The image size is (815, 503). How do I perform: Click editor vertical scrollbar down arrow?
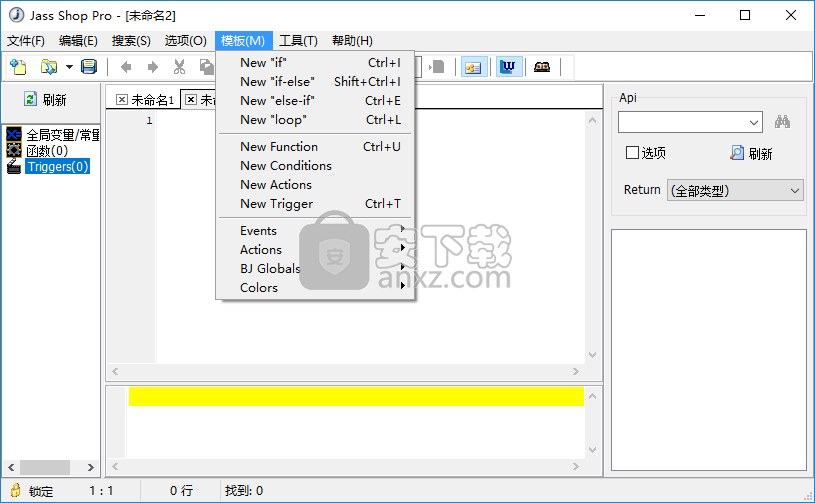point(593,355)
